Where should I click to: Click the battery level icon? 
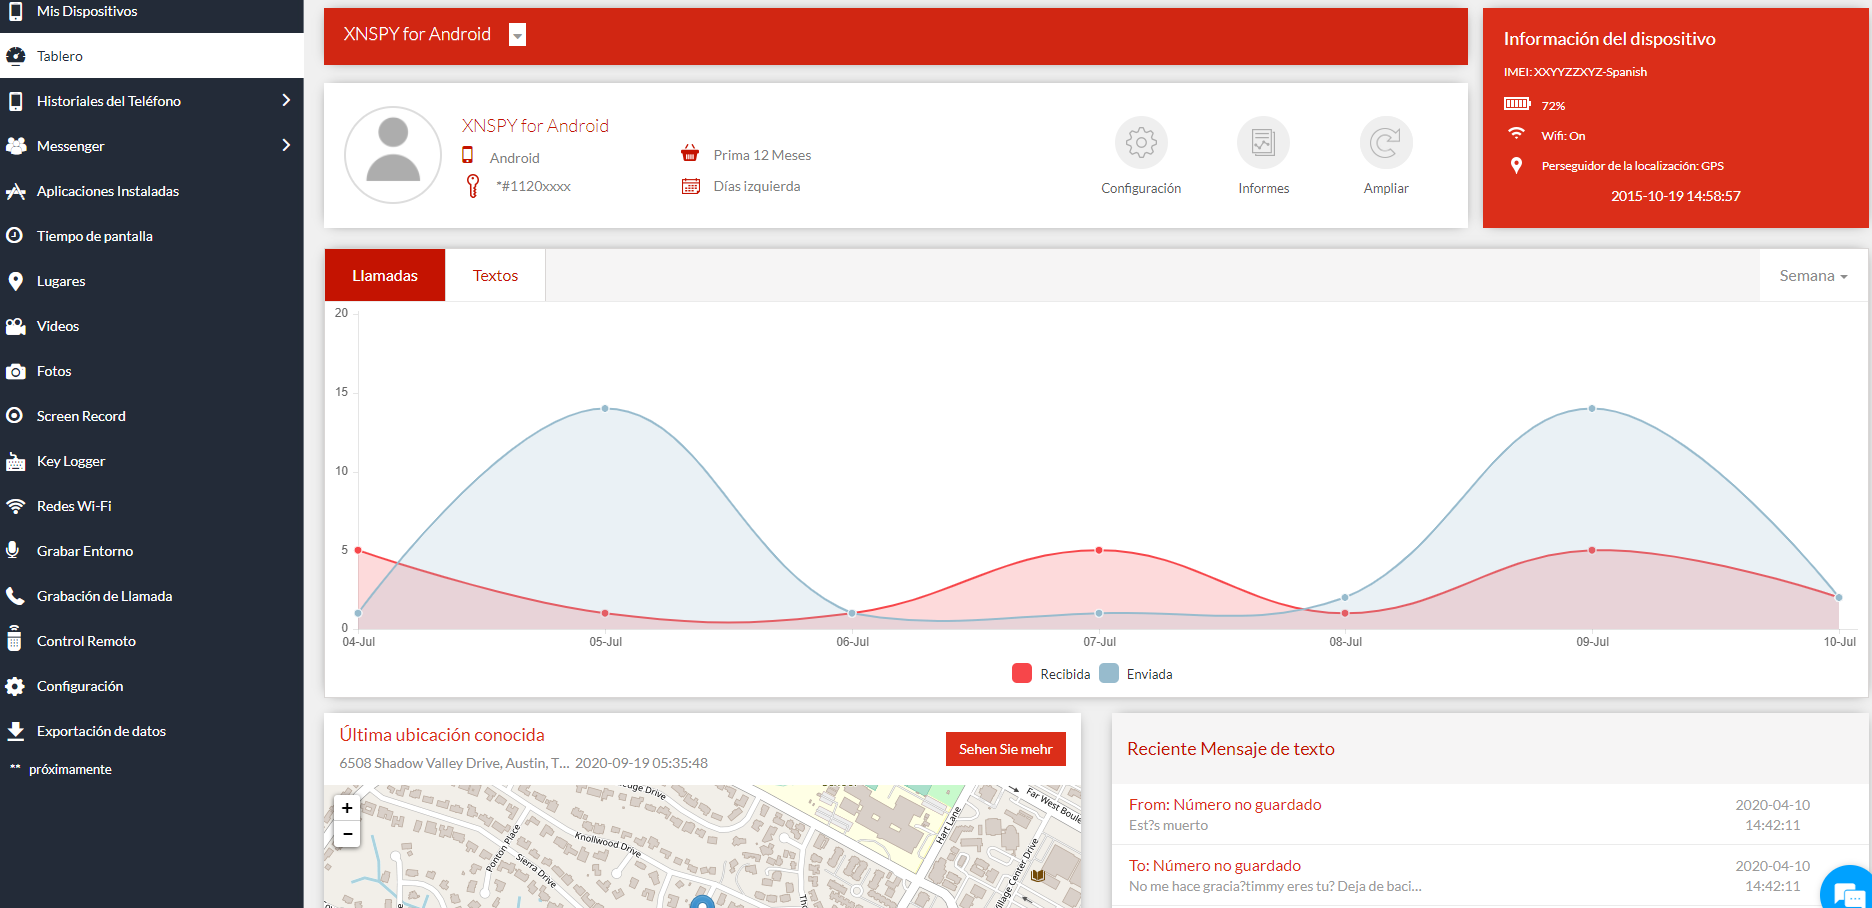[x=1517, y=104]
